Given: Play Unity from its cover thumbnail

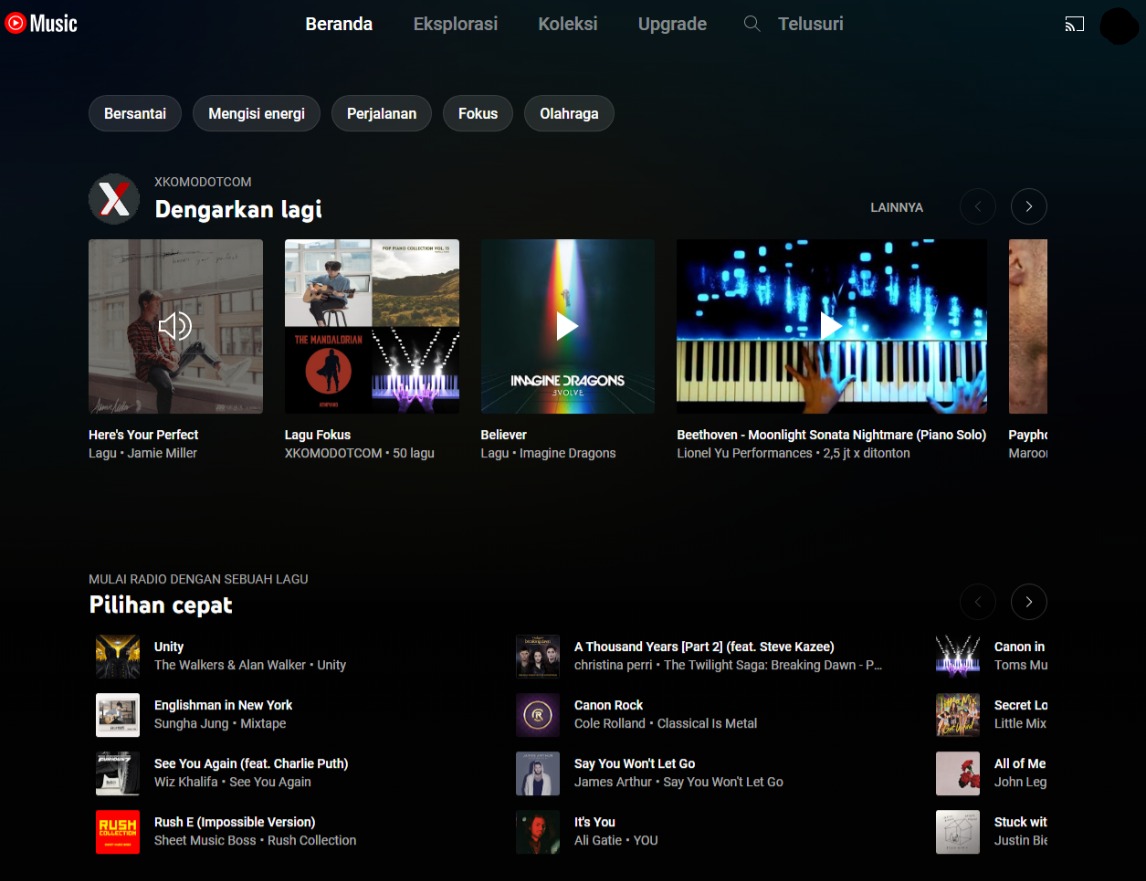Looking at the screenshot, I should [x=118, y=657].
